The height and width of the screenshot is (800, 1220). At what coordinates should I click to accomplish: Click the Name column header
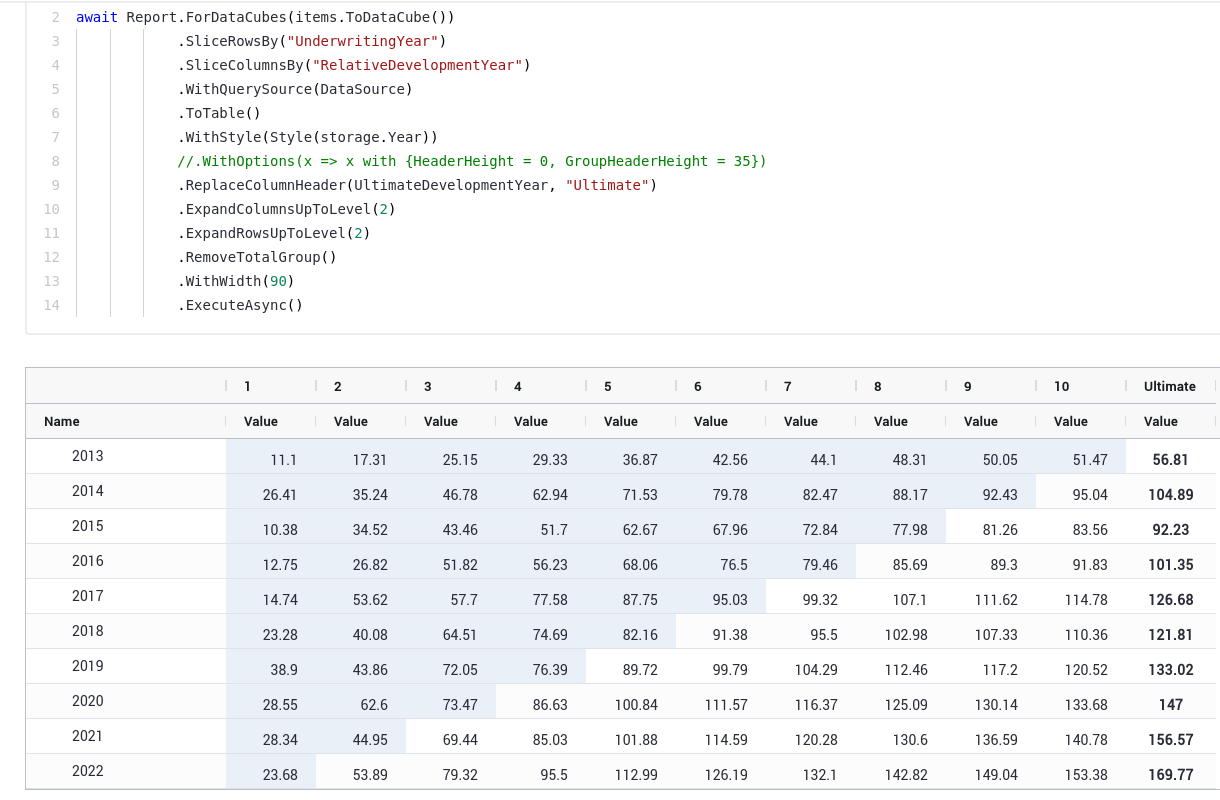[x=62, y=422]
